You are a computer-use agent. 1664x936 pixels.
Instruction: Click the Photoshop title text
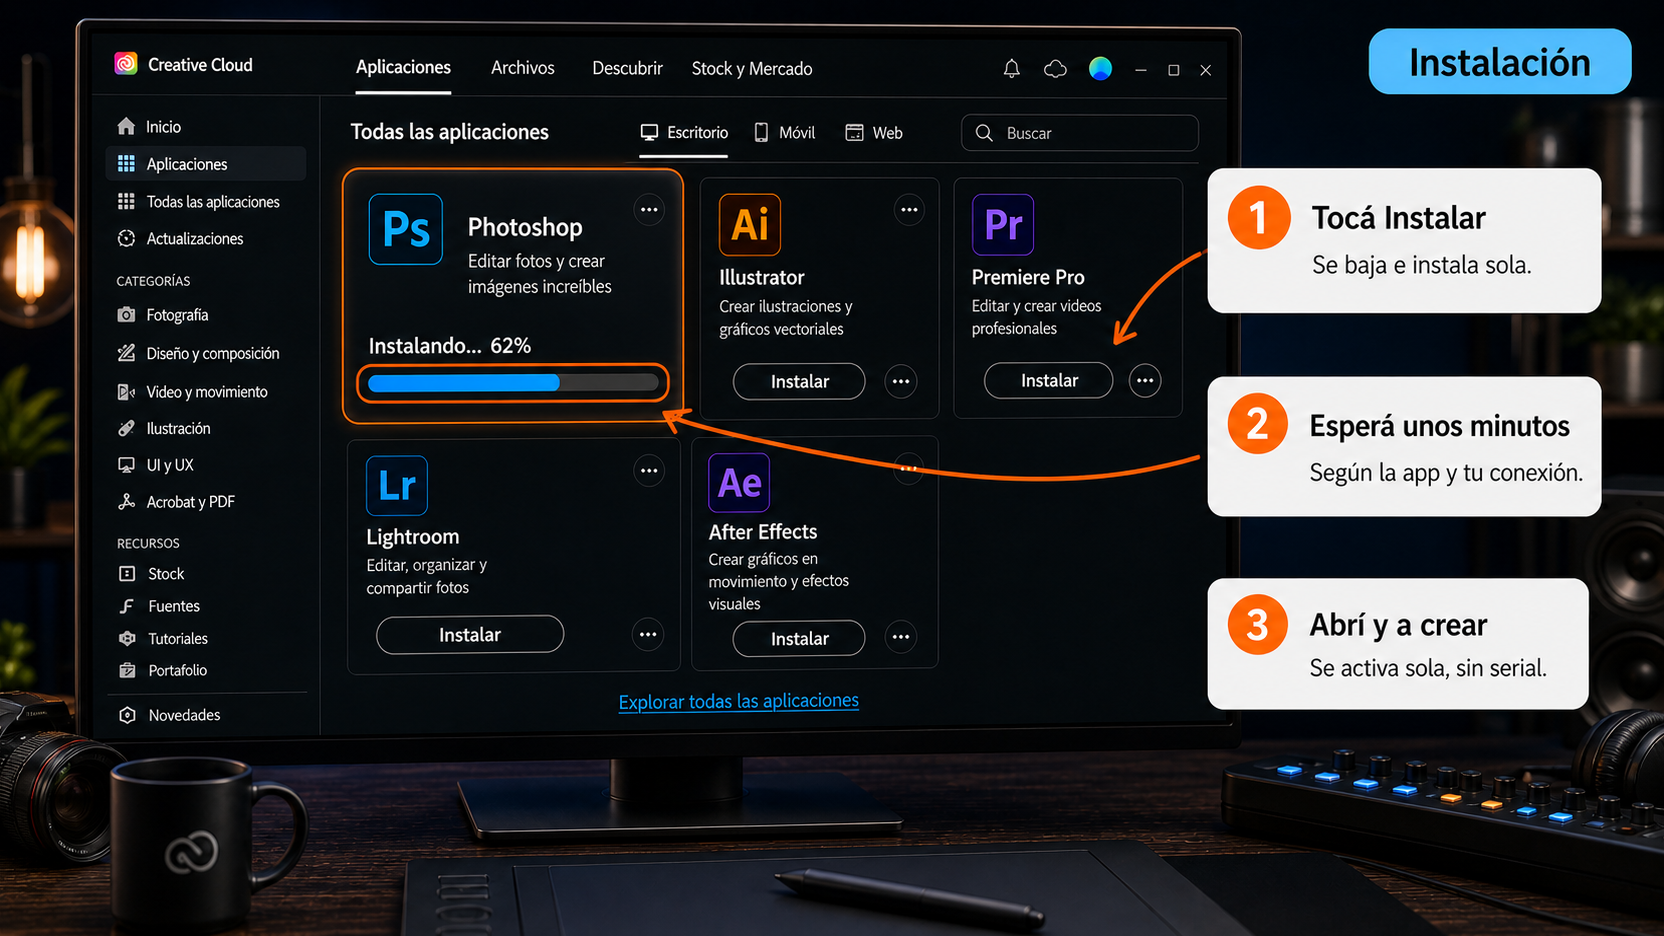pos(525,227)
